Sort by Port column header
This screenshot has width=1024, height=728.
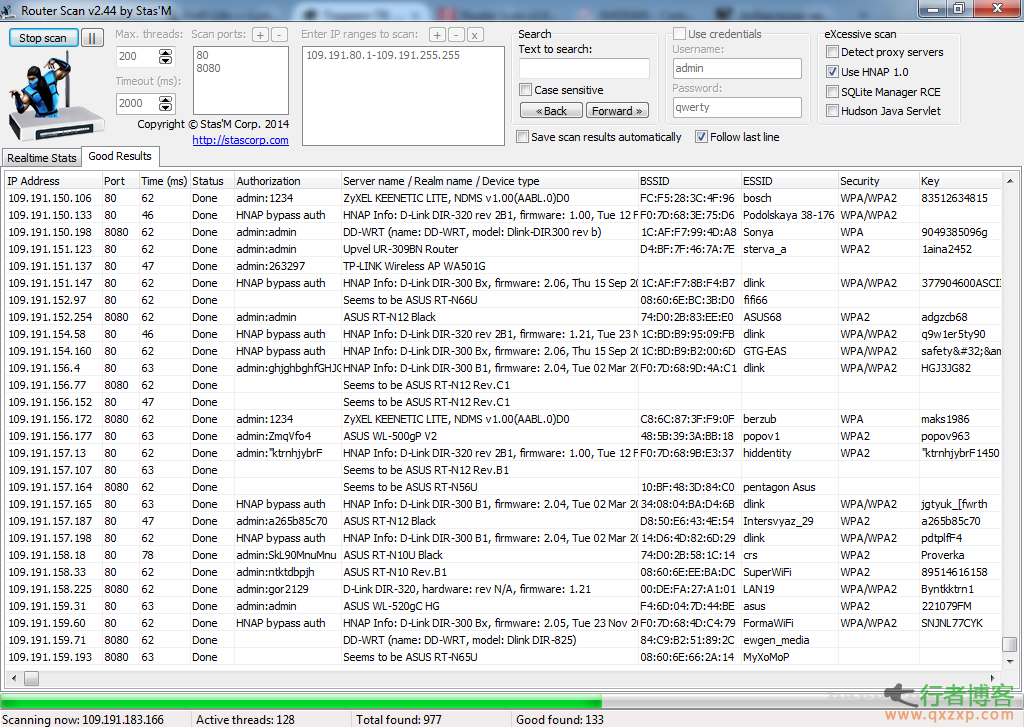tap(120, 181)
